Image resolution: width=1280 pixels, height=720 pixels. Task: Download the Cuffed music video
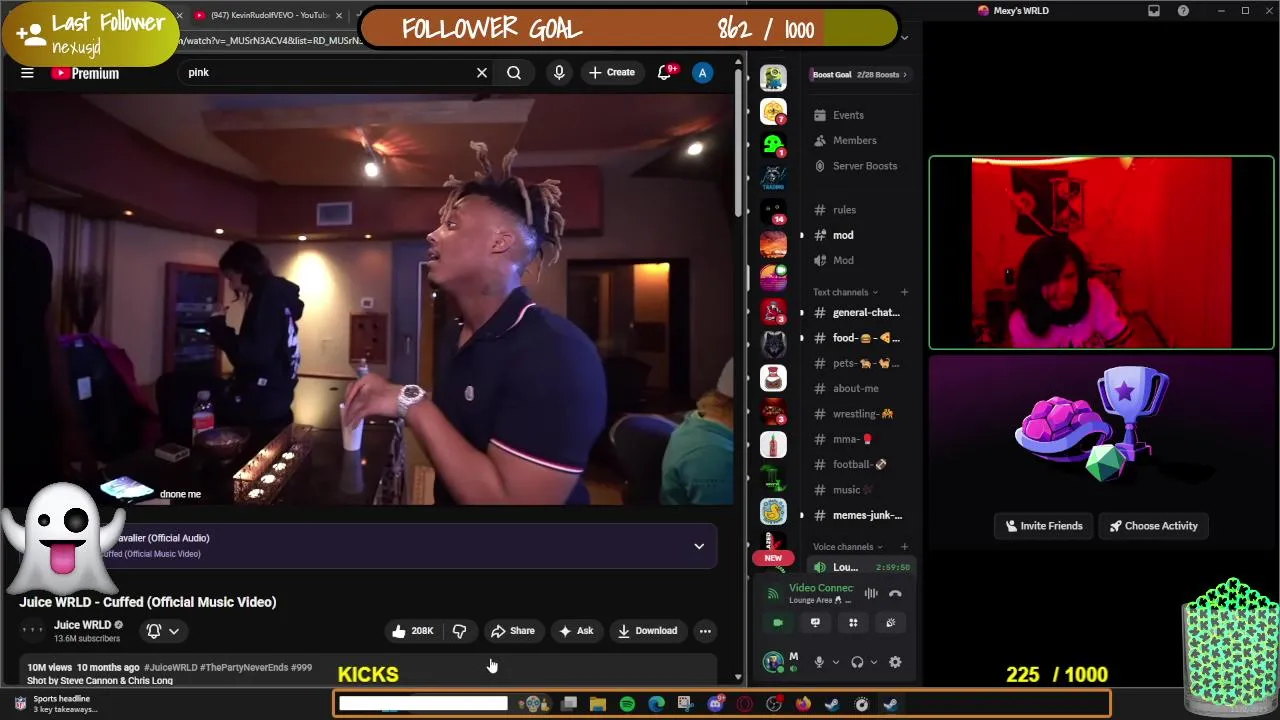pos(648,631)
